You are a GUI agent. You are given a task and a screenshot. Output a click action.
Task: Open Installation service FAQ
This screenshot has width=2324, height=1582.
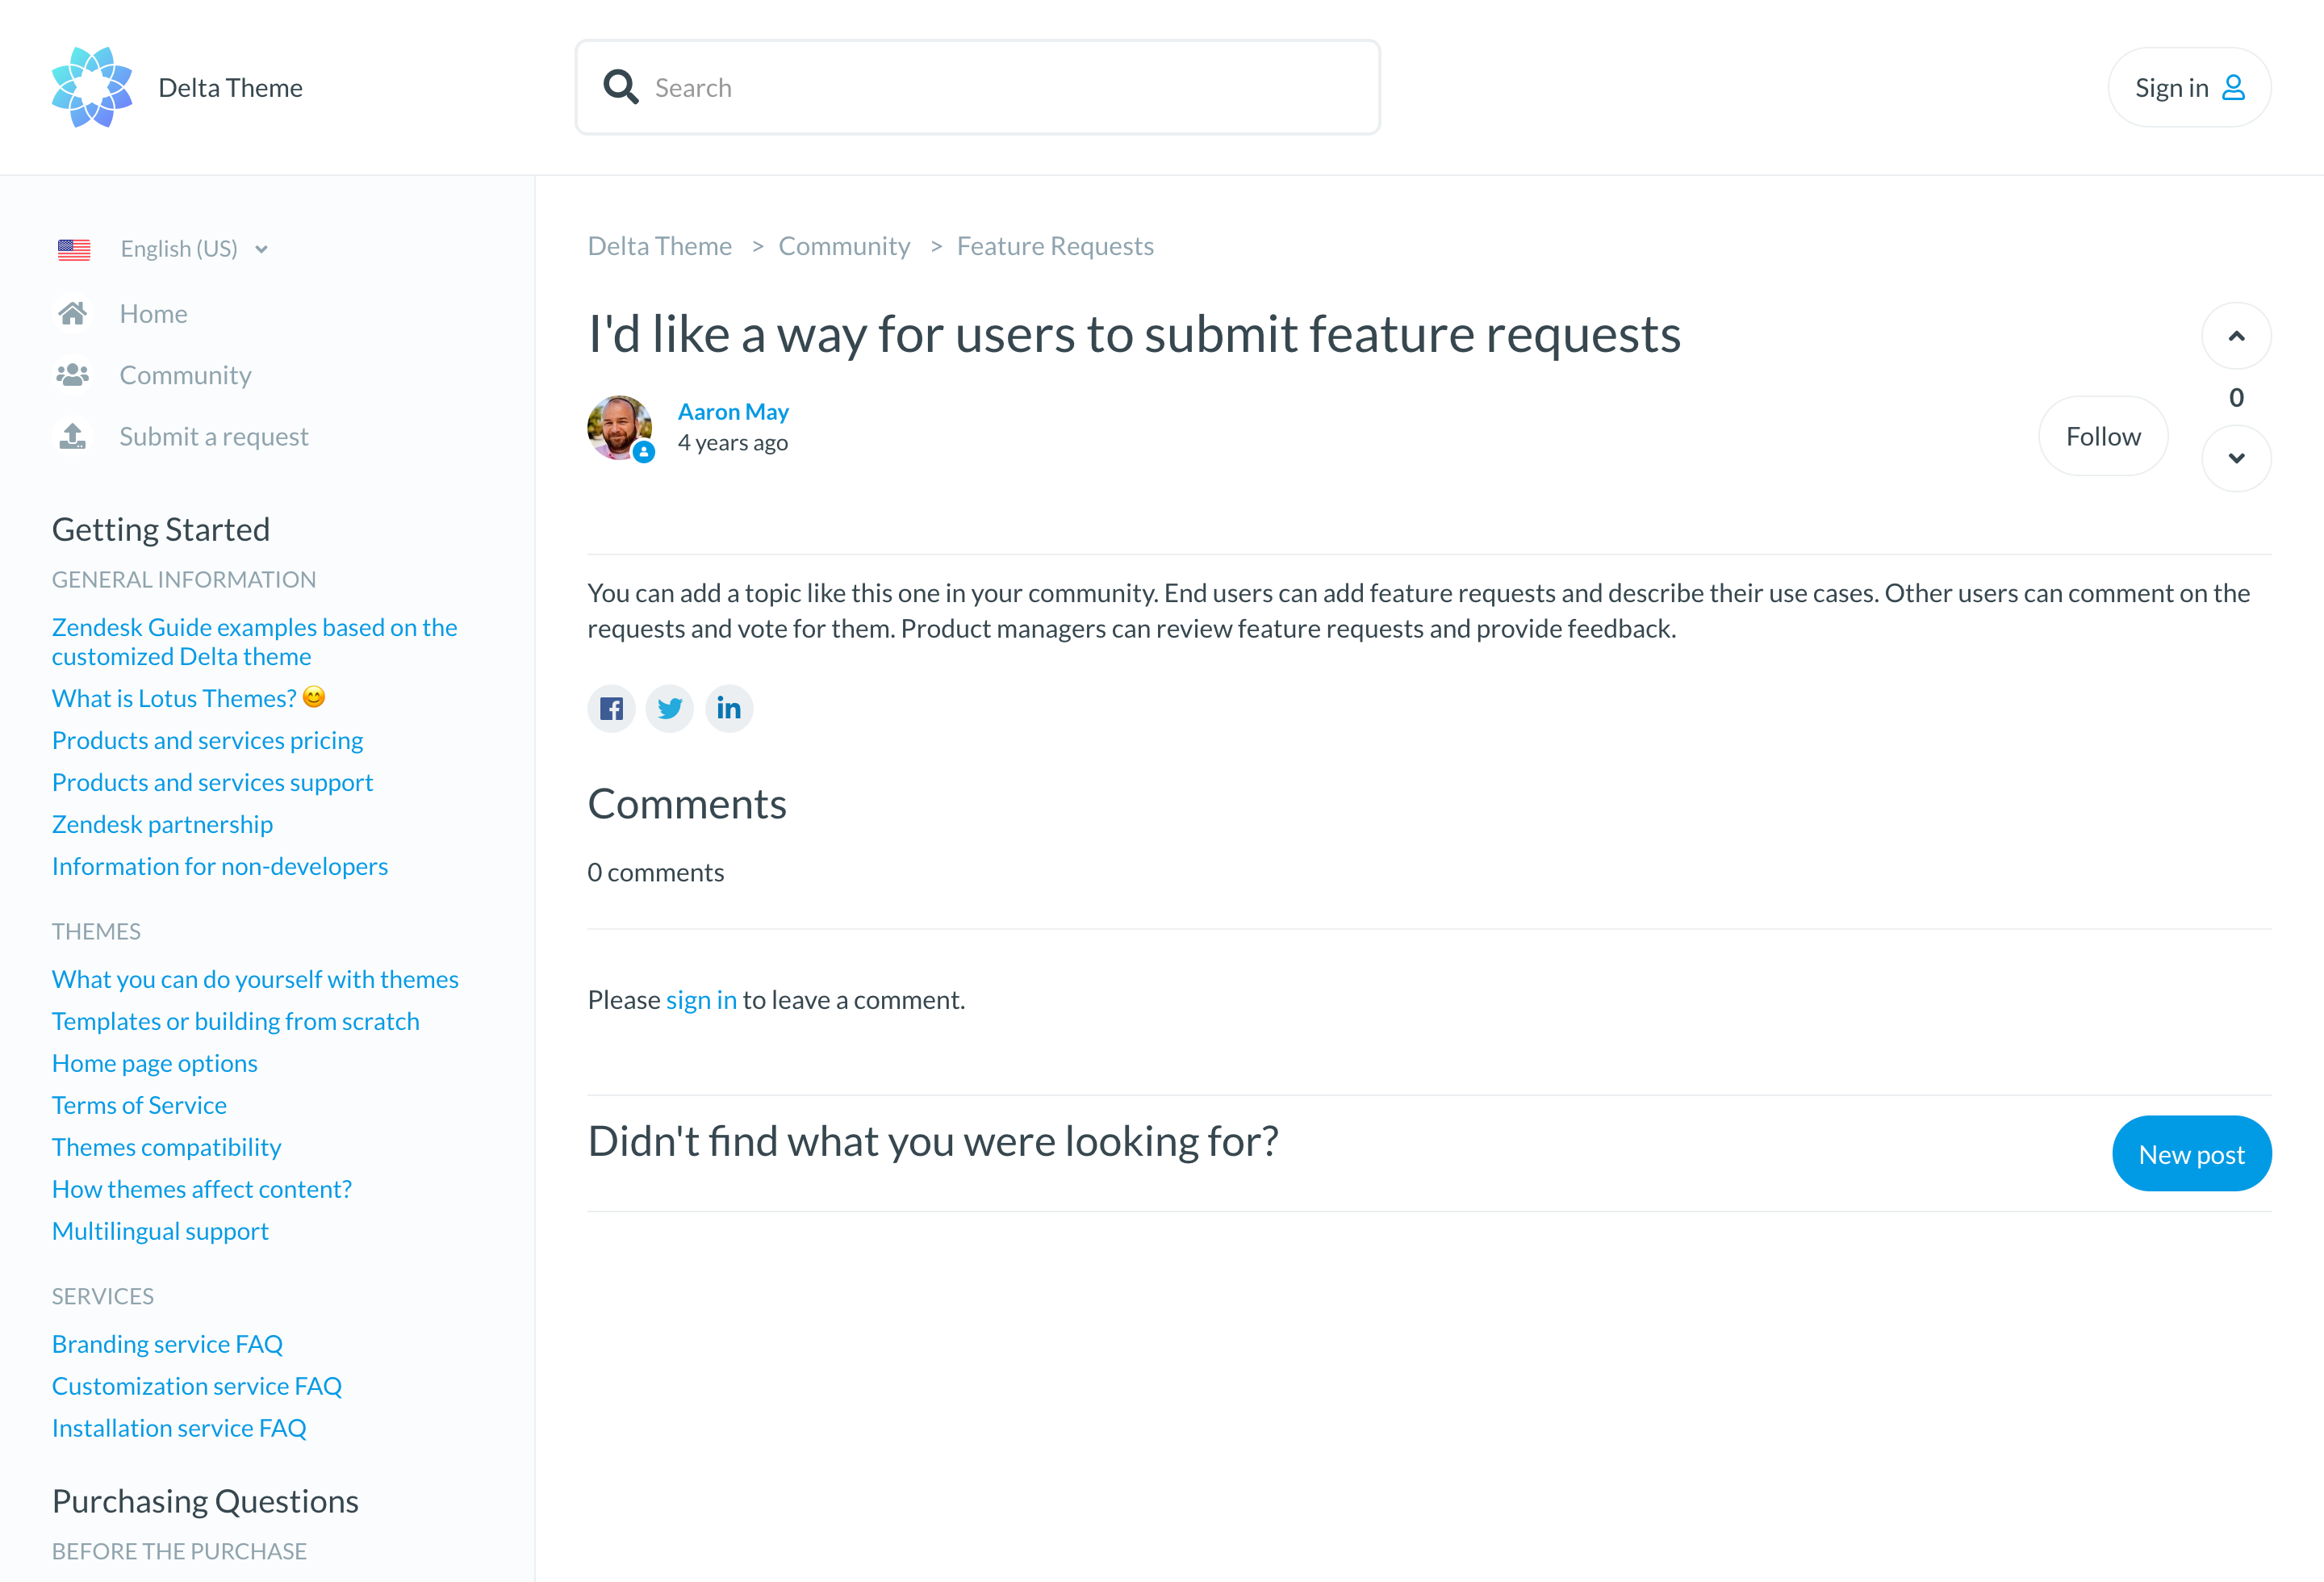tap(179, 1428)
